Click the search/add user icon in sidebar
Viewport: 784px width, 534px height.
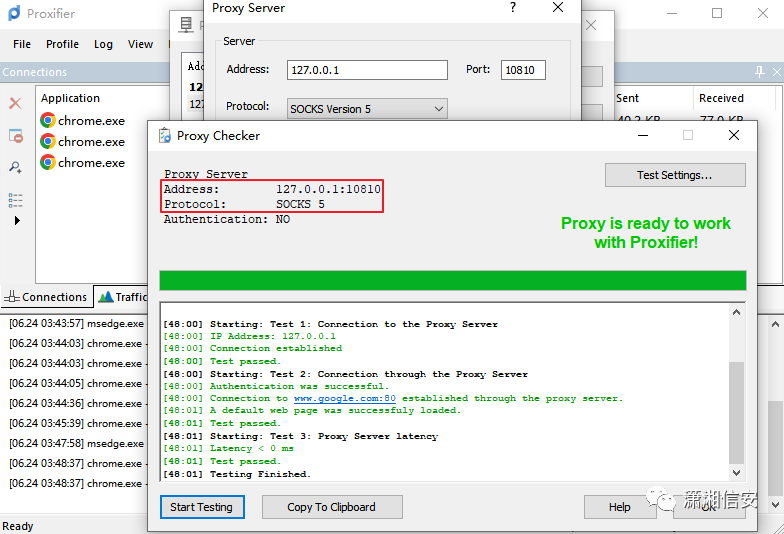pos(16,167)
